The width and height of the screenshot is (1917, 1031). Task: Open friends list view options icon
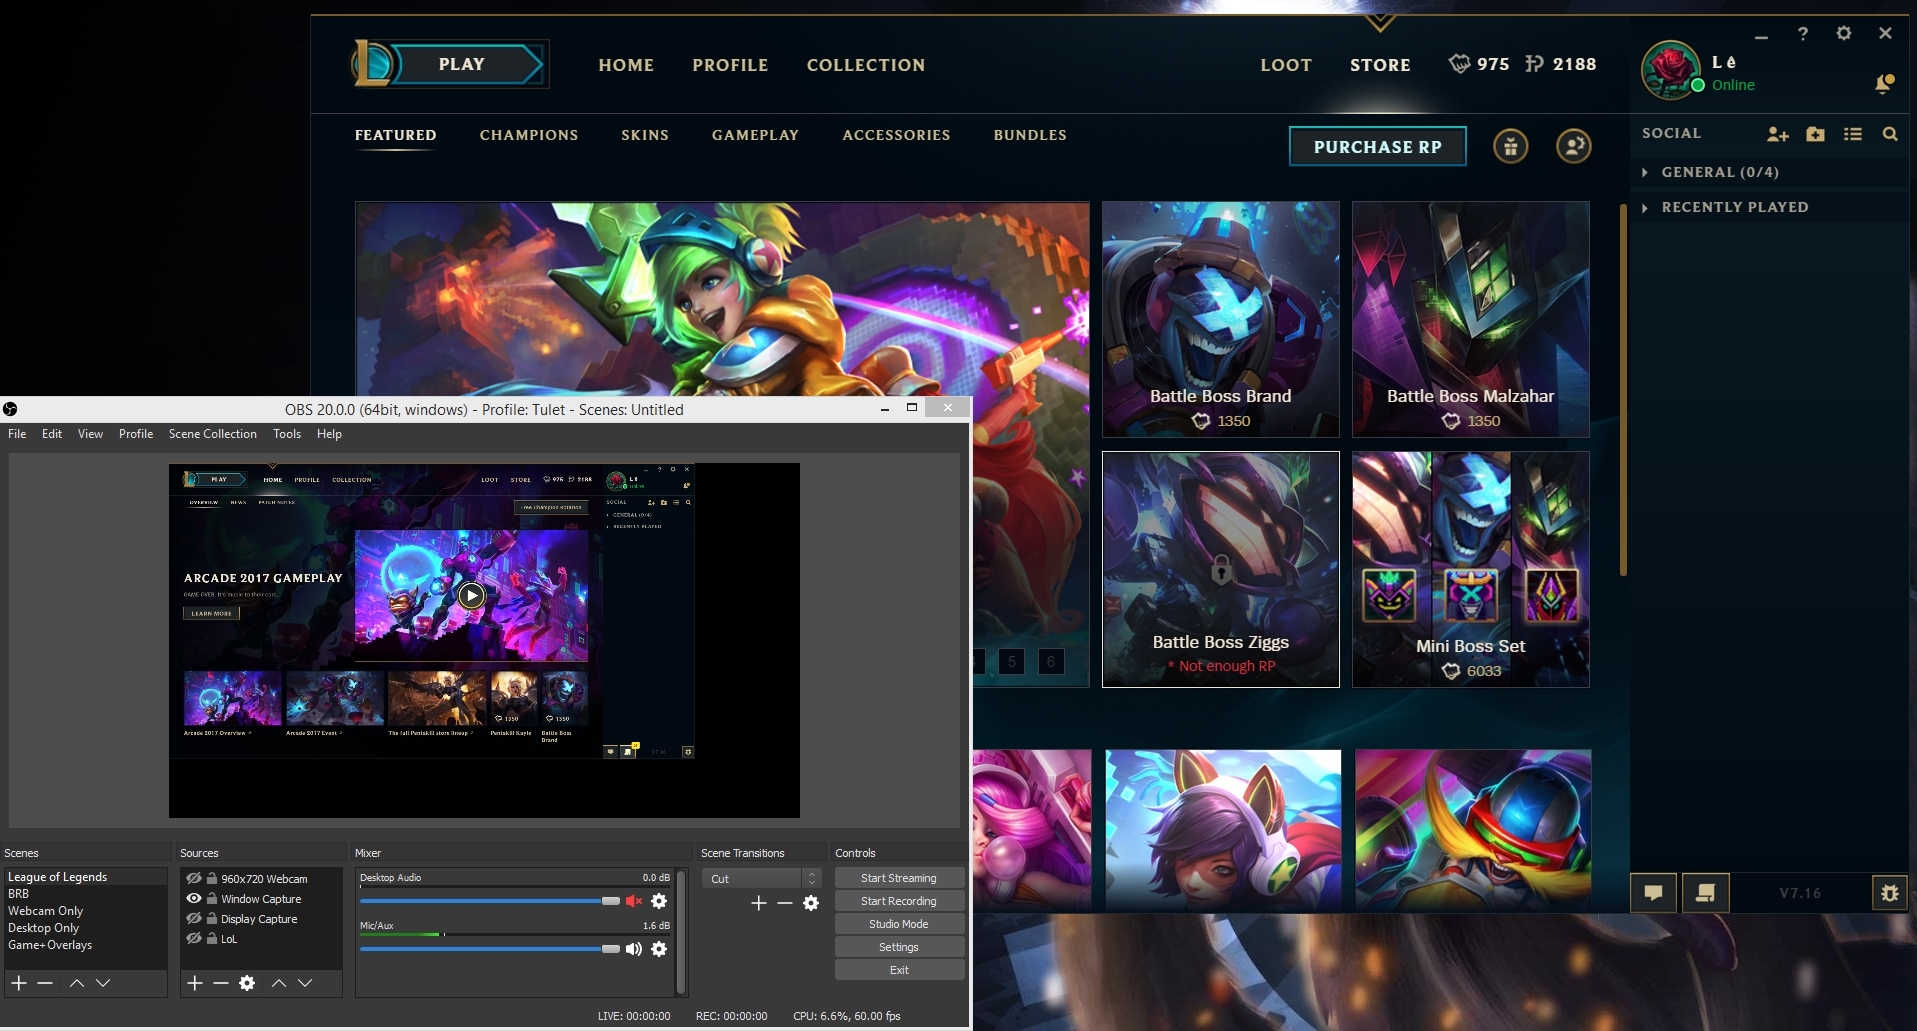click(1853, 134)
